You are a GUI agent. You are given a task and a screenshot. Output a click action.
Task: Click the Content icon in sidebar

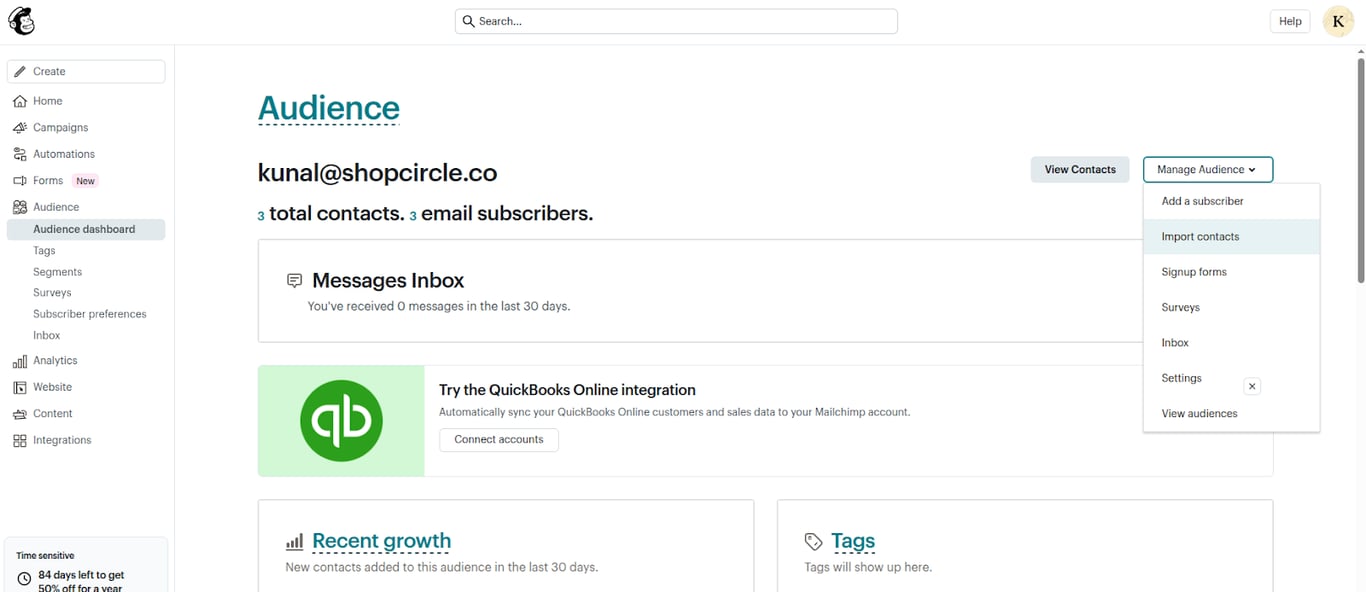20,414
